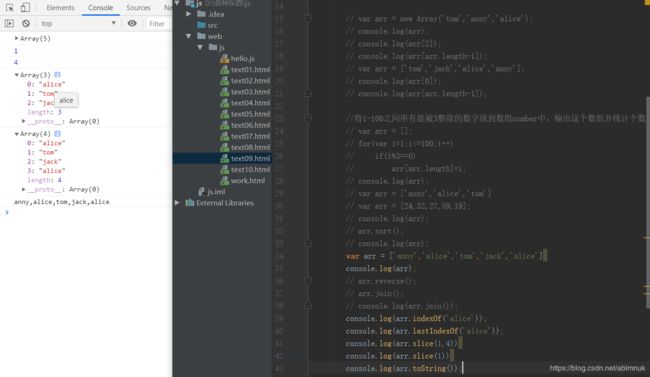Open text07.html file
Image resolution: width=650 pixels, height=377 pixels.
250,136
